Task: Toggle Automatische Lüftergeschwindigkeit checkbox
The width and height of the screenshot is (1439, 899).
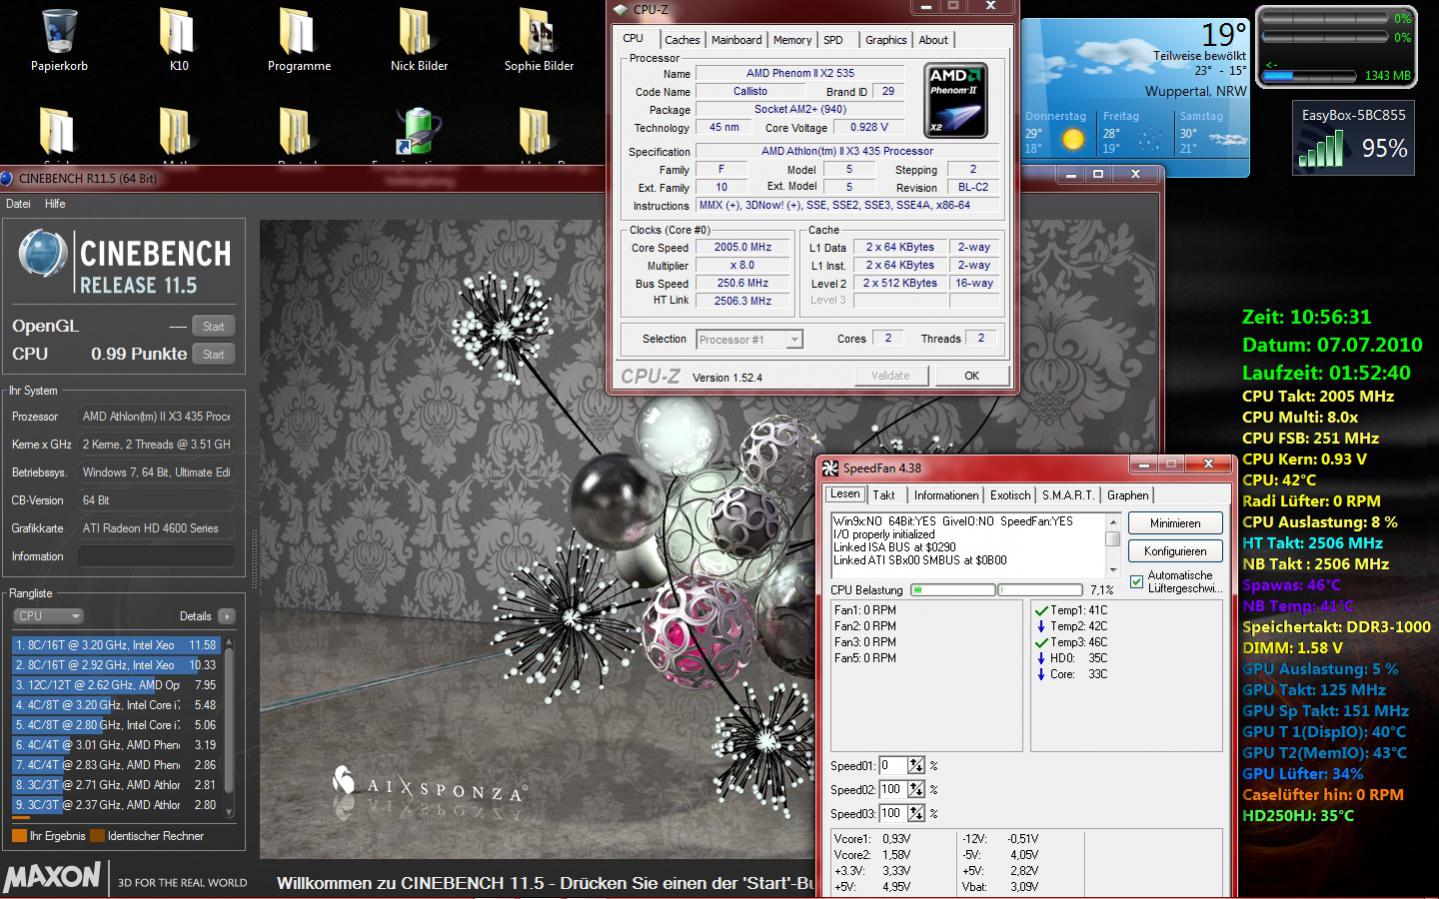Action: [1136, 582]
